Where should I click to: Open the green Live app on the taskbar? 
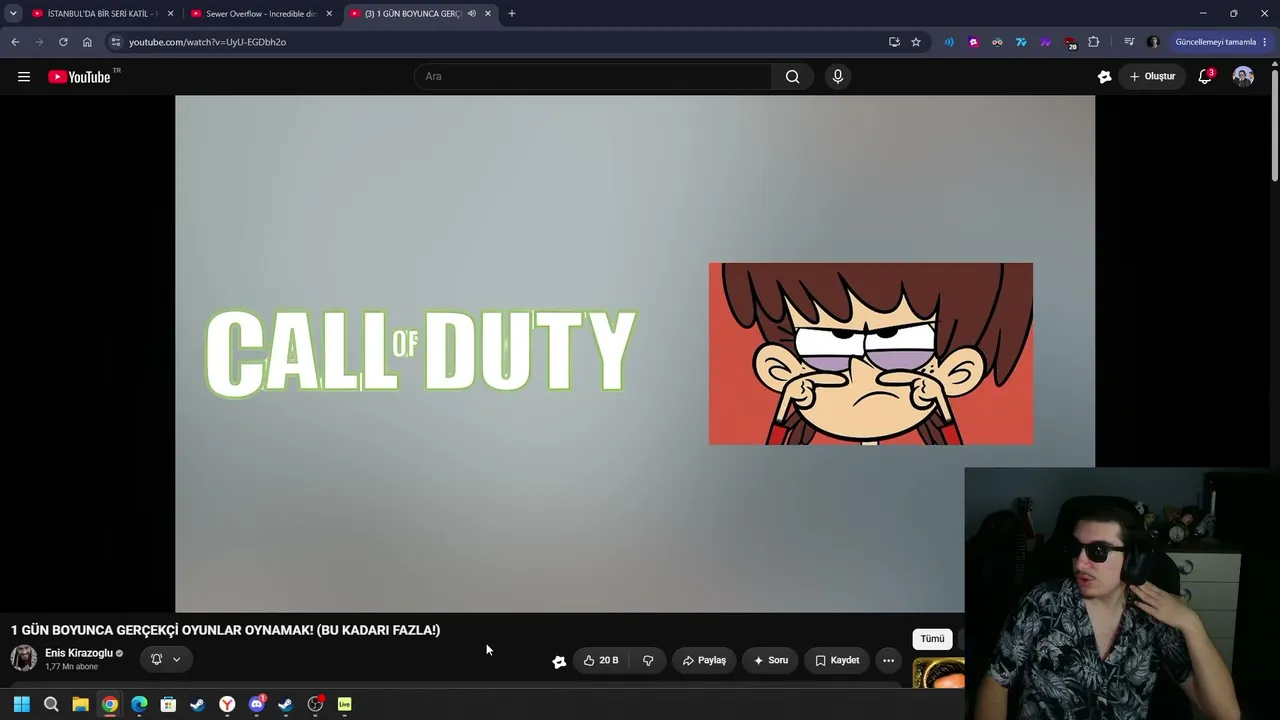[345, 704]
